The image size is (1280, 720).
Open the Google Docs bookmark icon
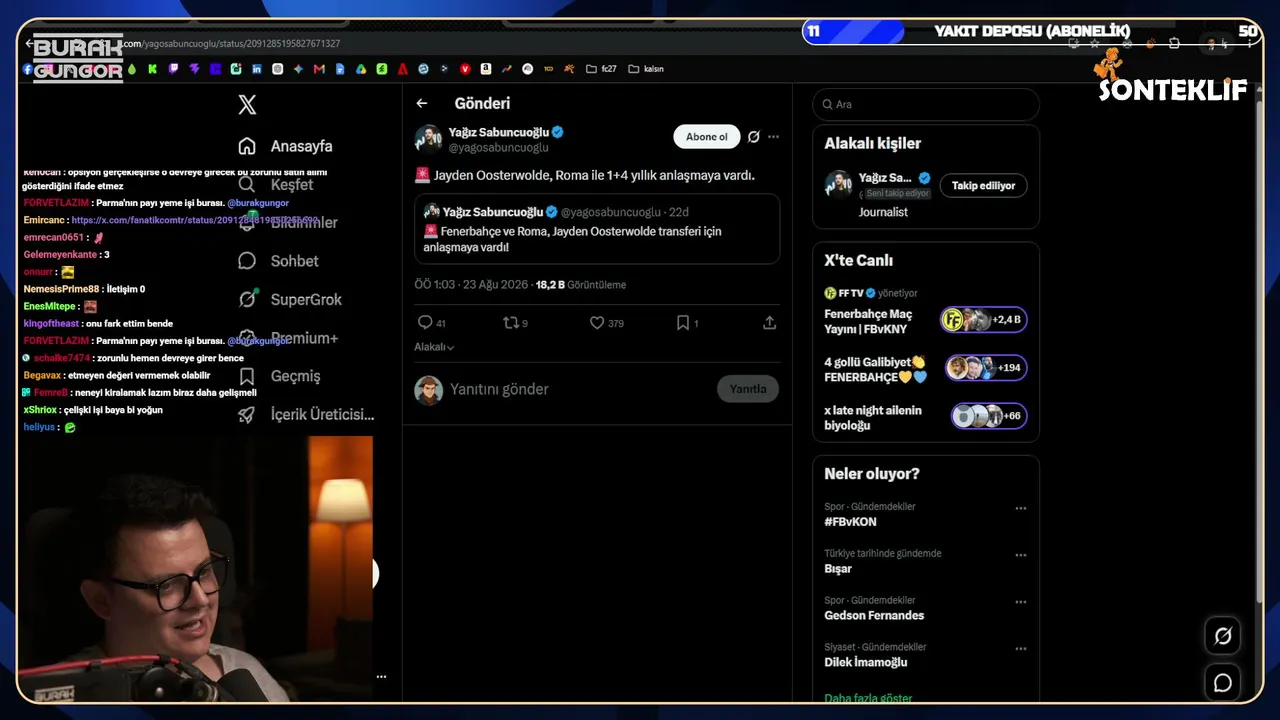tap(340, 69)
